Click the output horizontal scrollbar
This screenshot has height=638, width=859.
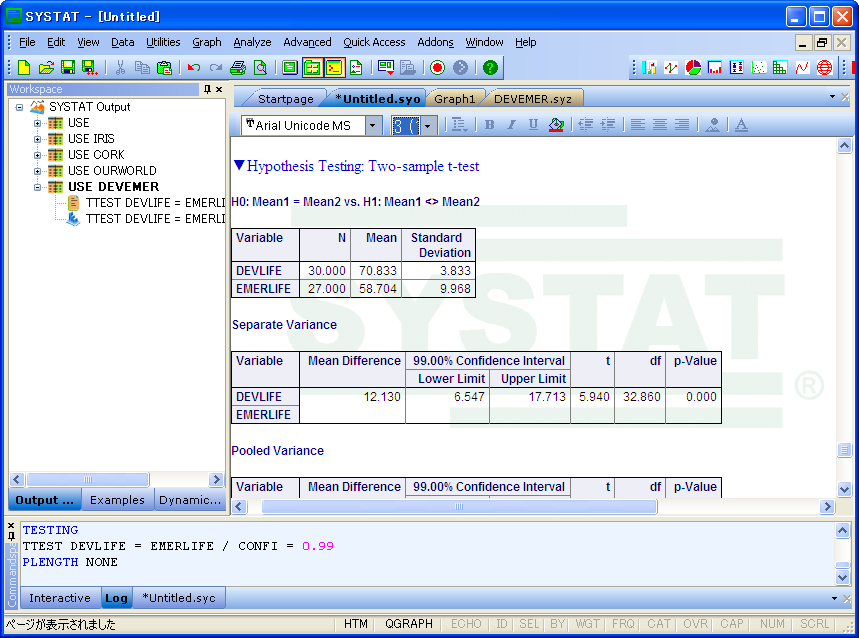click(x=459, y=507)
